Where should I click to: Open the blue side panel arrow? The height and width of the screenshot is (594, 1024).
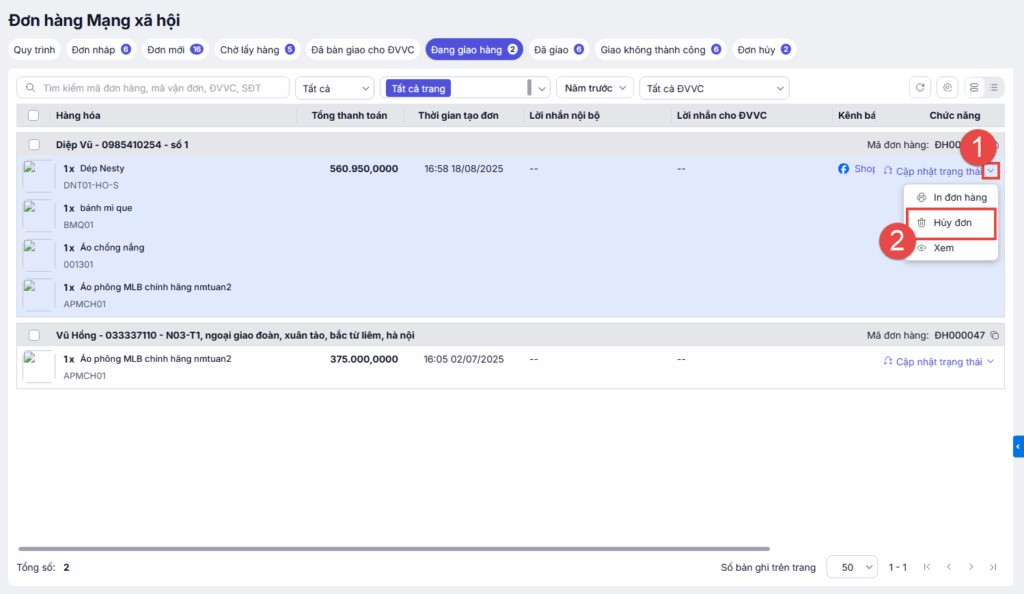coord(1018,446)
